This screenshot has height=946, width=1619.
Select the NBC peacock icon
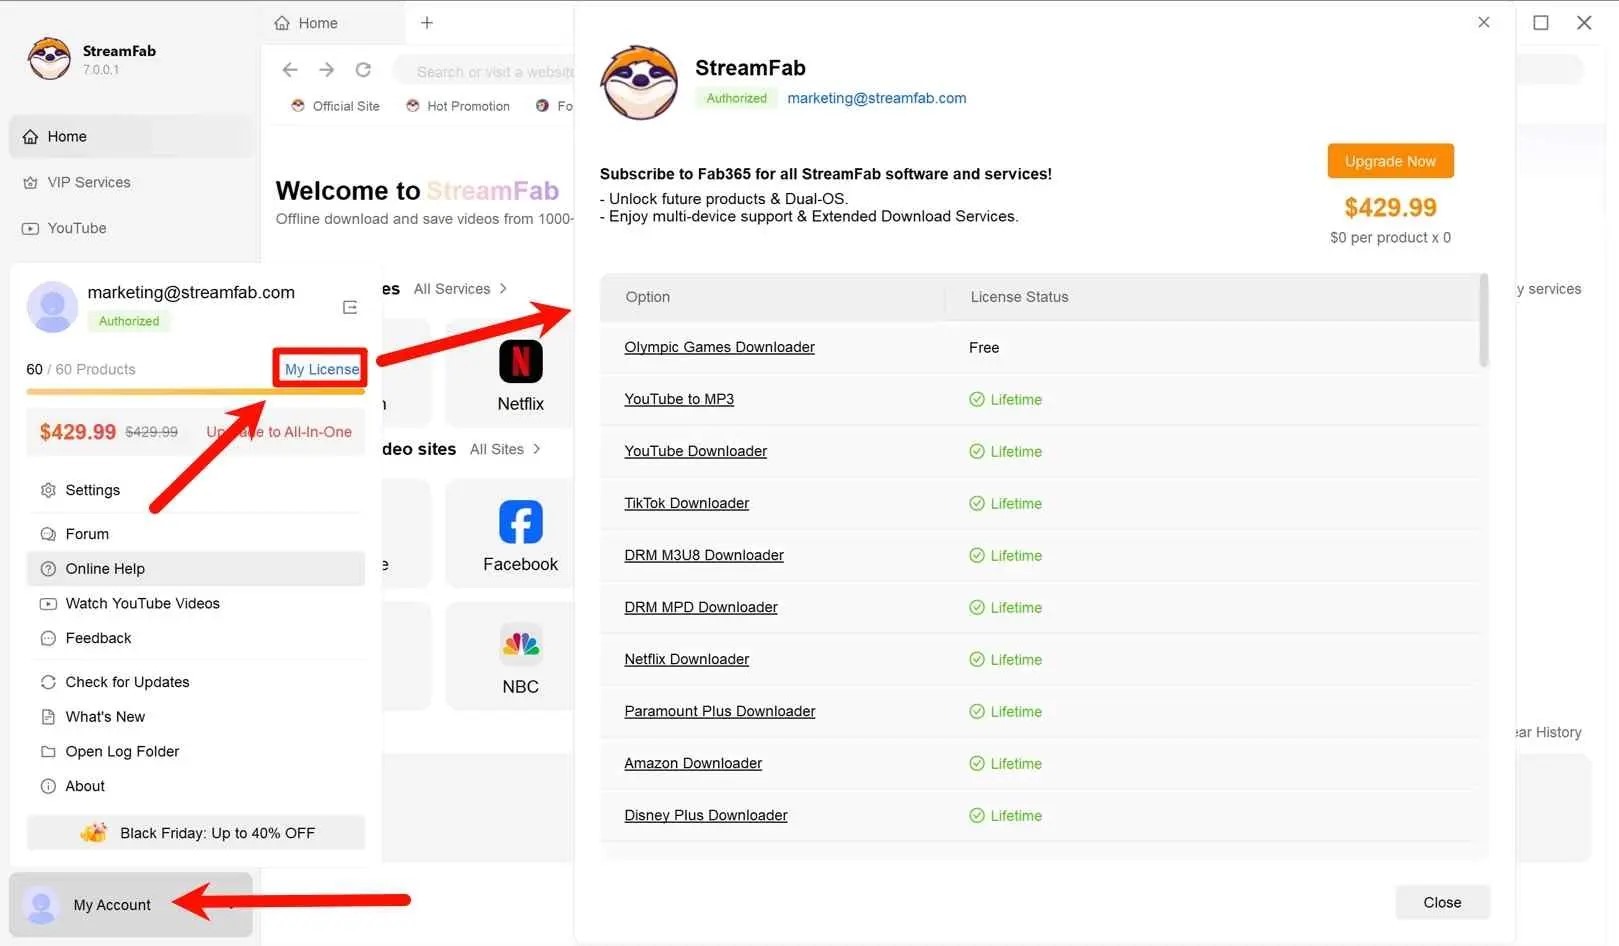[x=520, y=645]
